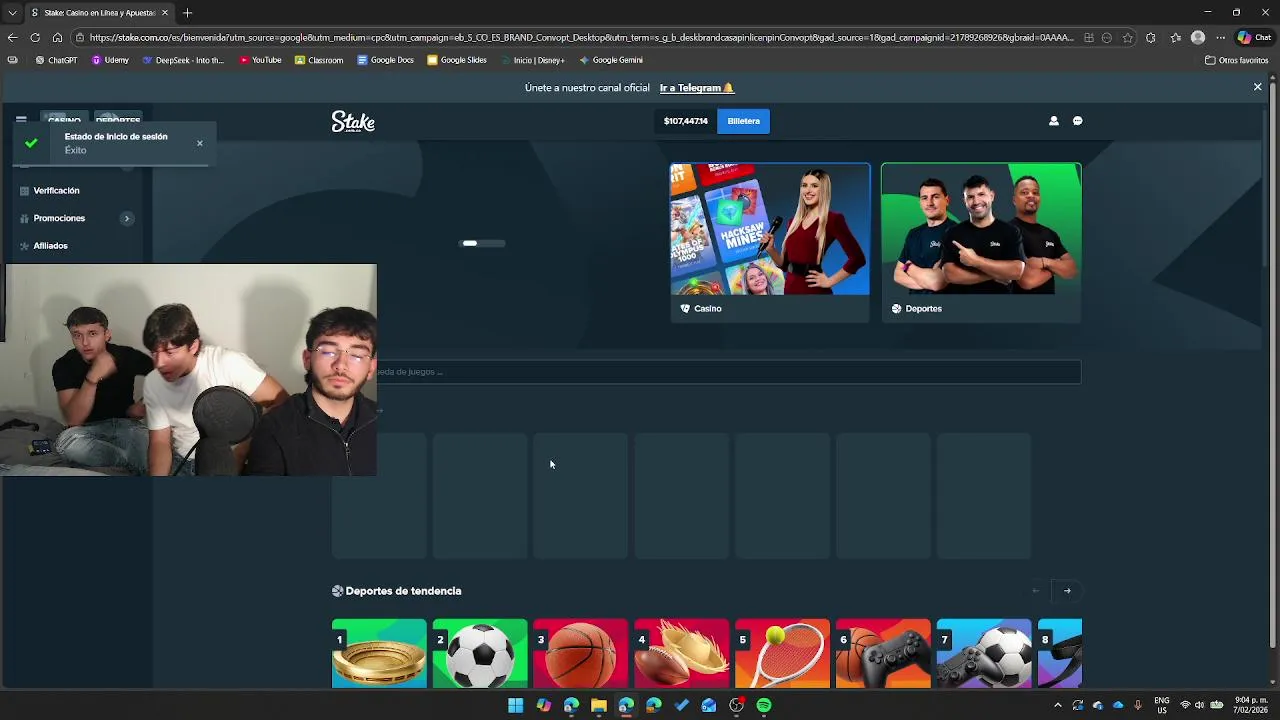Open the basketball sport tile number 3
This screenshot has height=720, width=1280.
point(581,654)
